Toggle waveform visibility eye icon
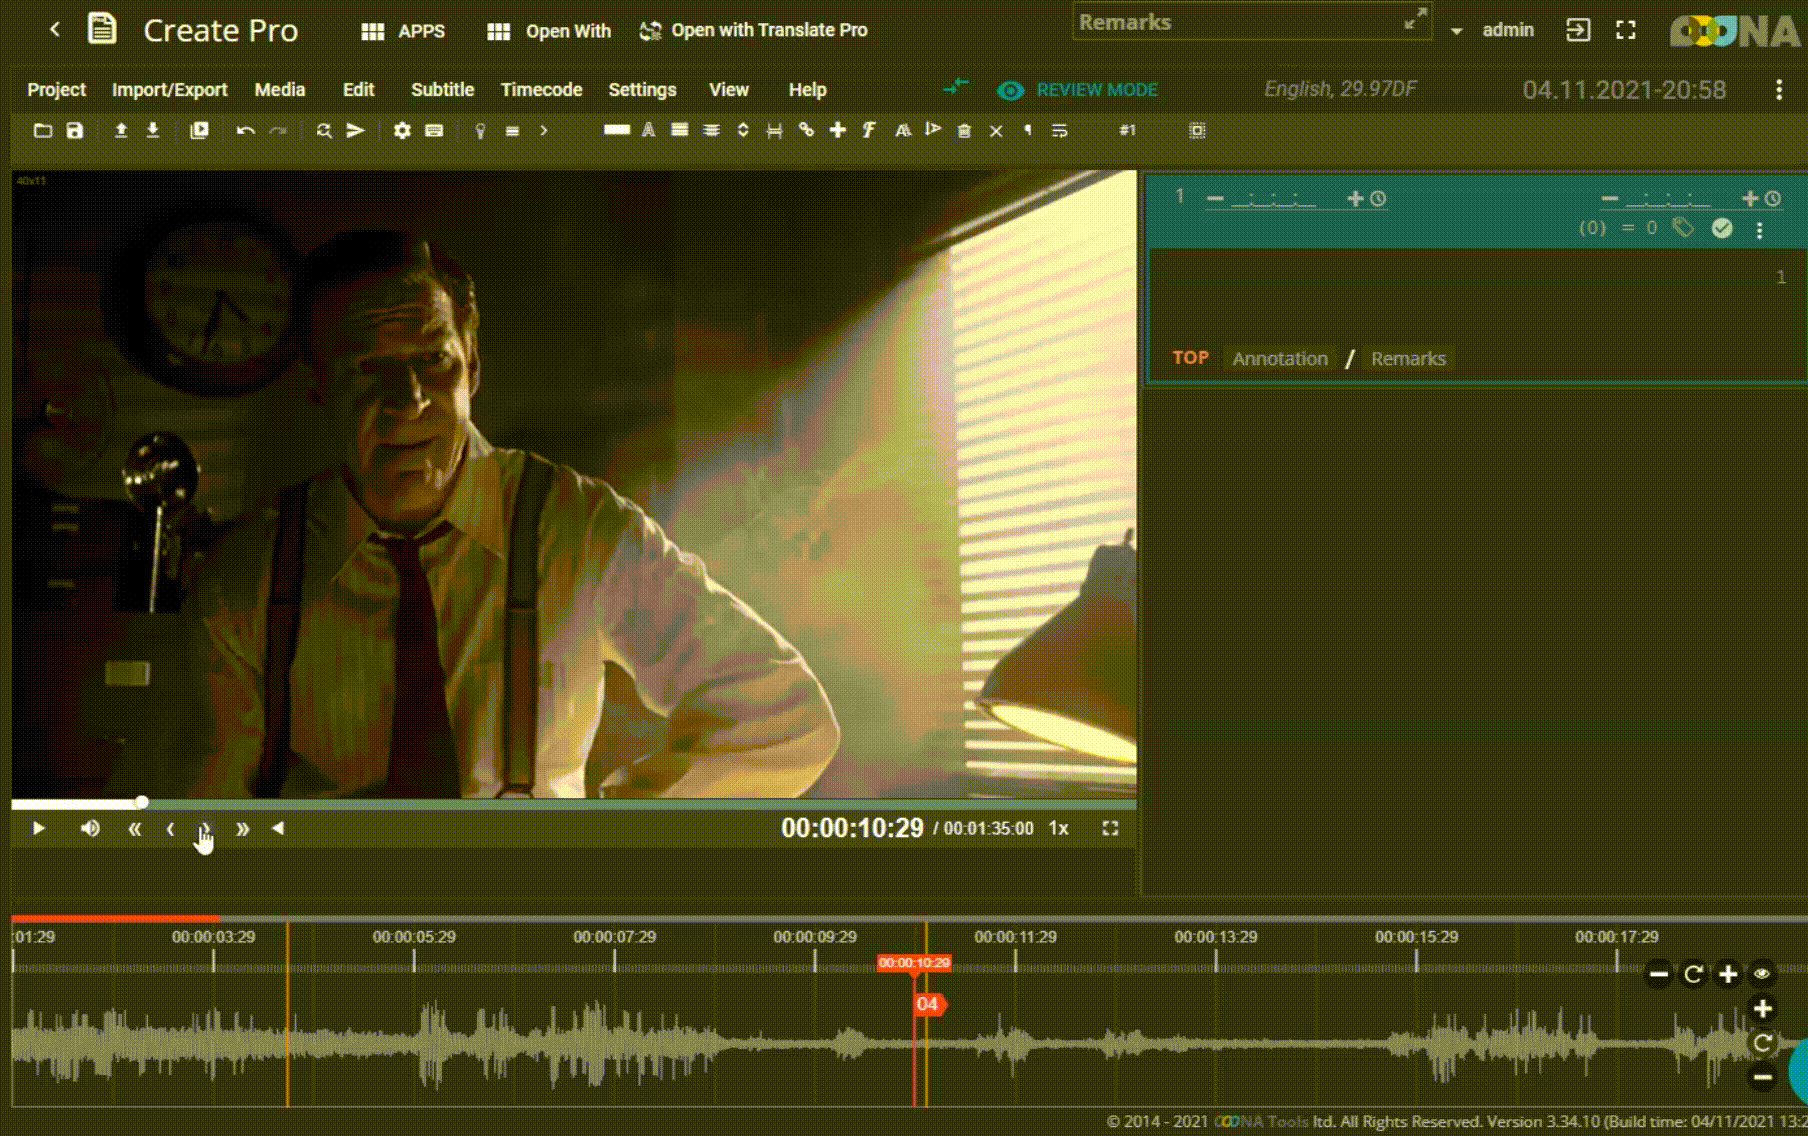 (1762, 973)
